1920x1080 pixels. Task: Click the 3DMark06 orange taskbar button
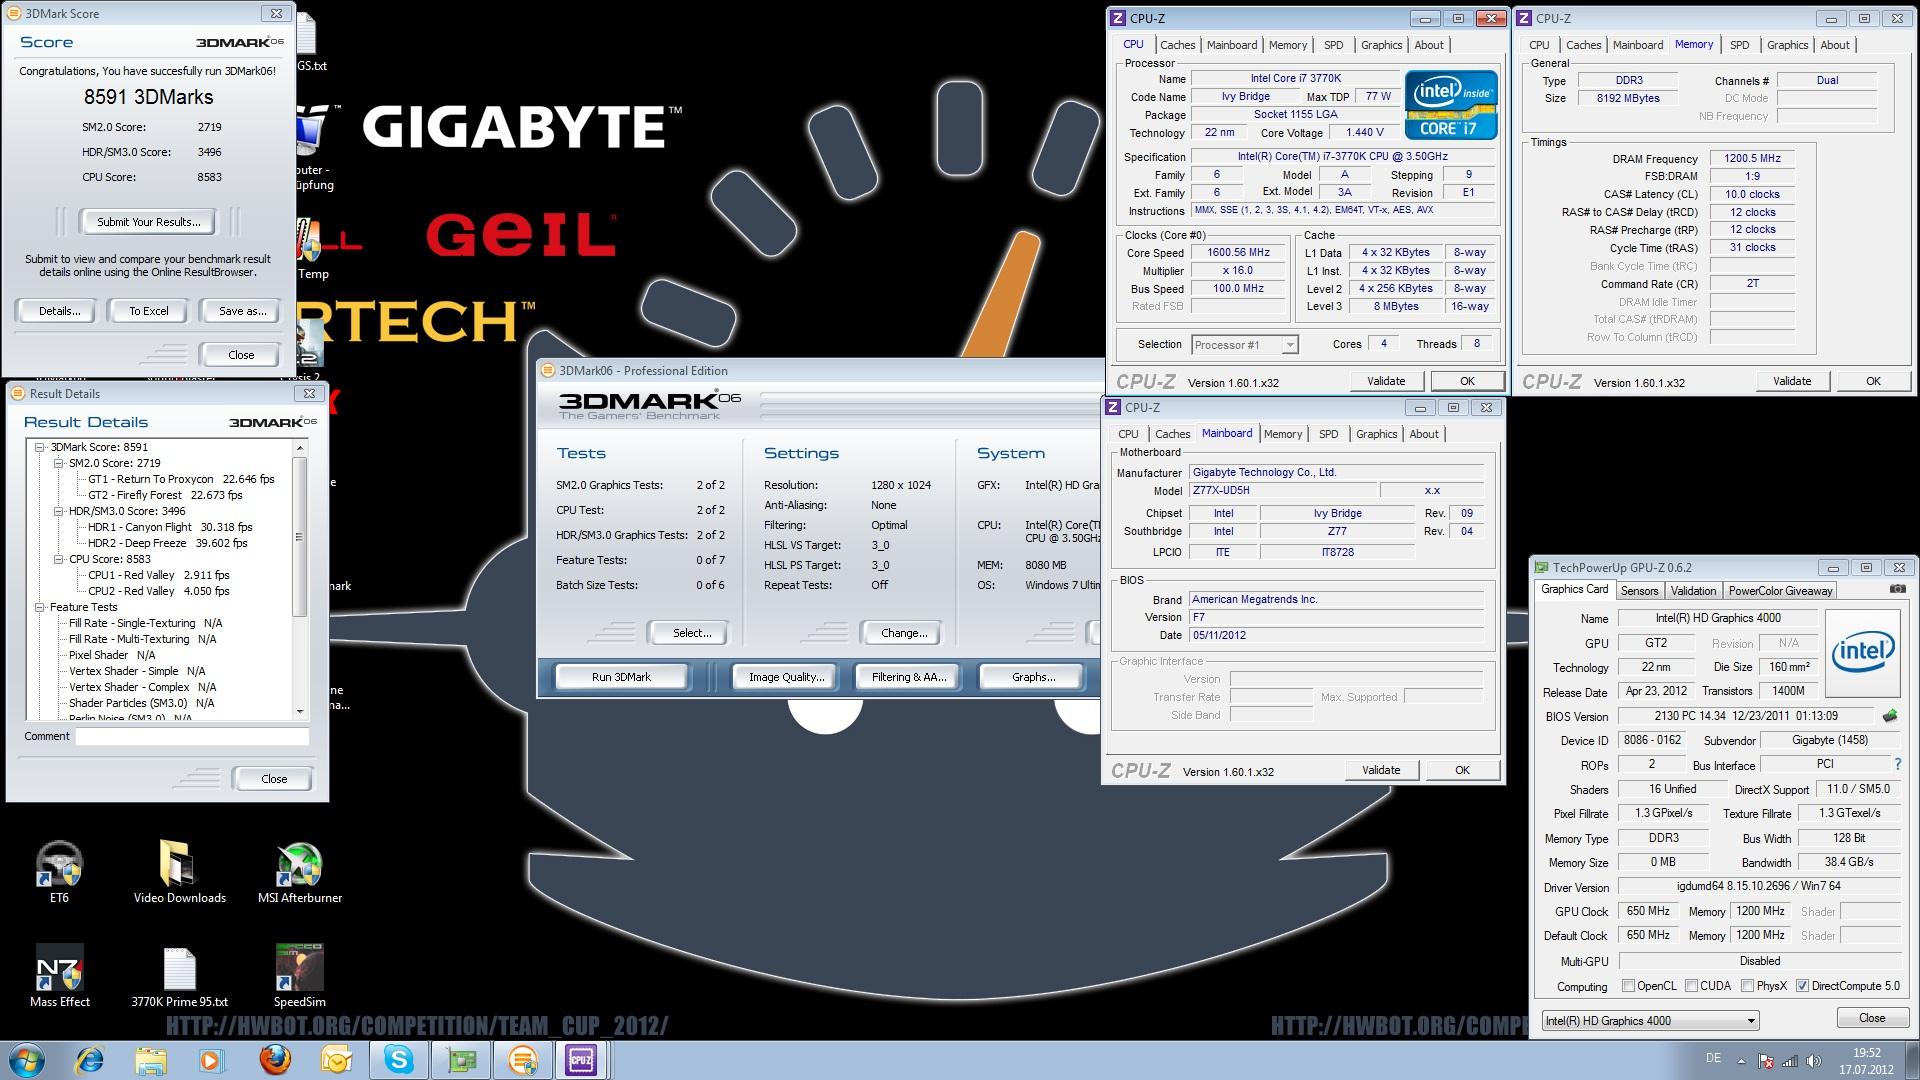[x=522, y=1060]
